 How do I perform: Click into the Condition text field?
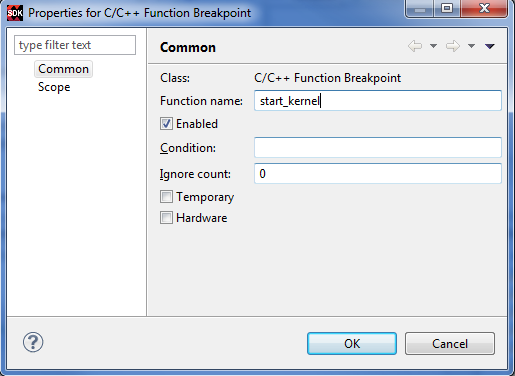378,147
